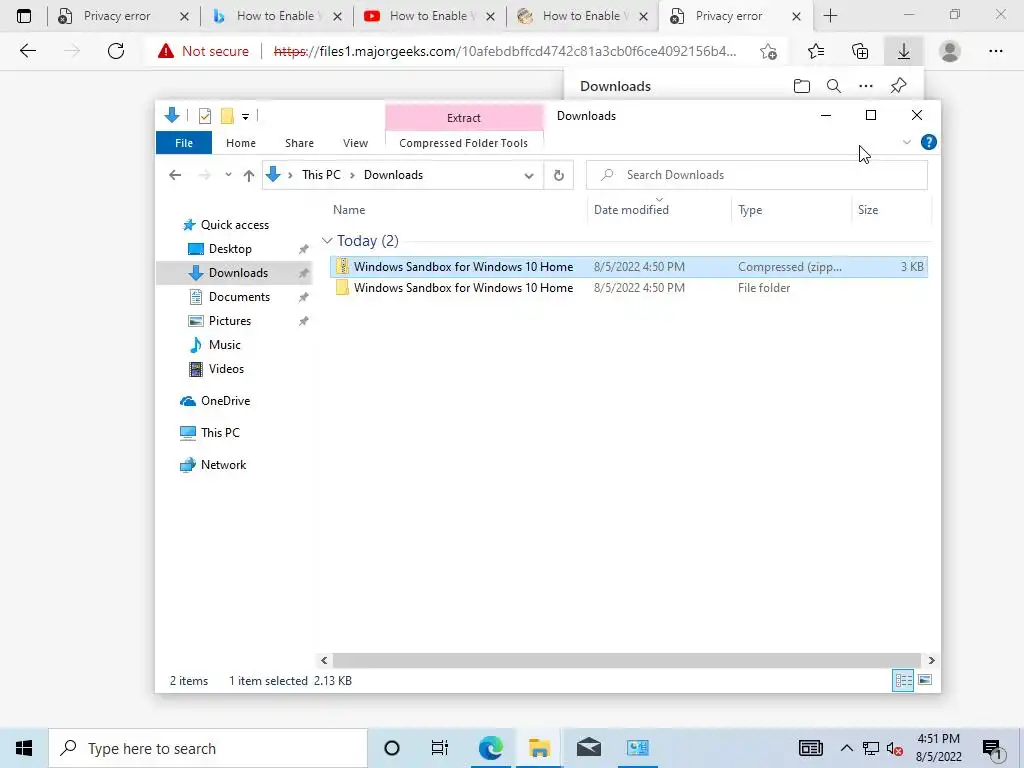Image resolution: width=1024 pixels, height=768 pixels.
Task: Collapse the Today (2) group
Action: pos(327,240)
